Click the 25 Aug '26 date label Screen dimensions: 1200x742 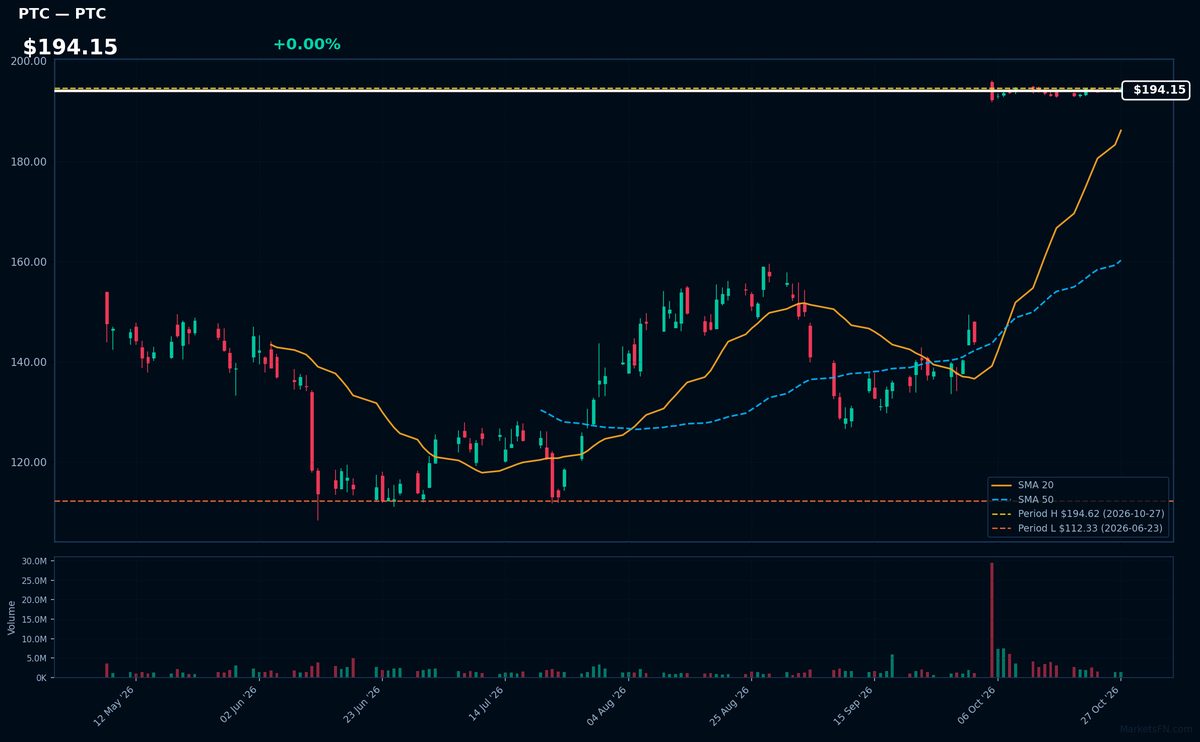tap(729, 706)
